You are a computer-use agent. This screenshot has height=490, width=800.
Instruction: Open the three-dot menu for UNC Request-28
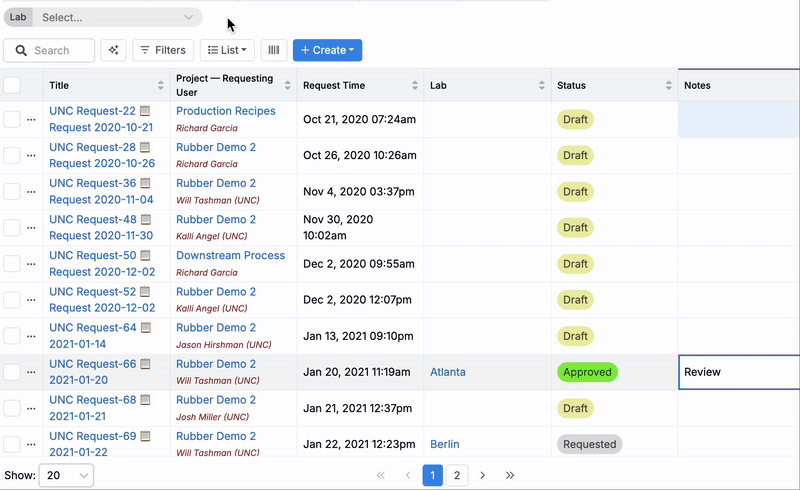coord(31,156)
